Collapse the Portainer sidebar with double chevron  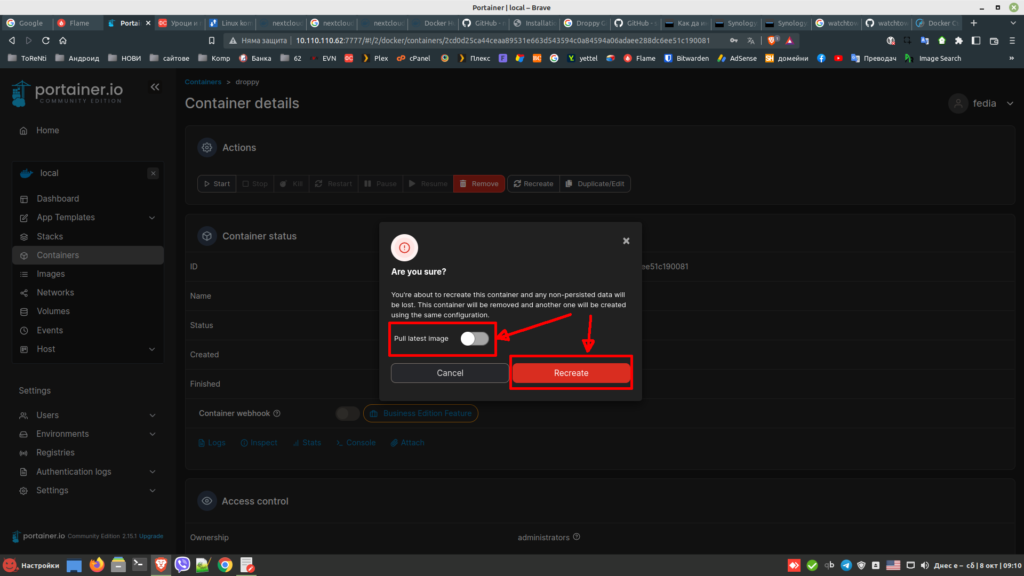pos(155,87)
